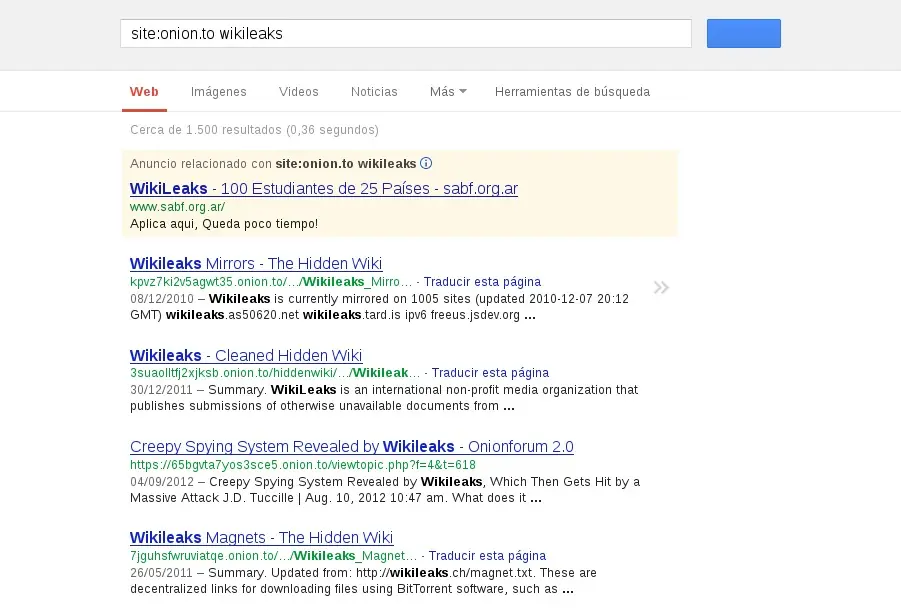Click Traducir esta página for Wikileaks Mirrors
This screenshot has height=613, width=901.
[482, 282]
